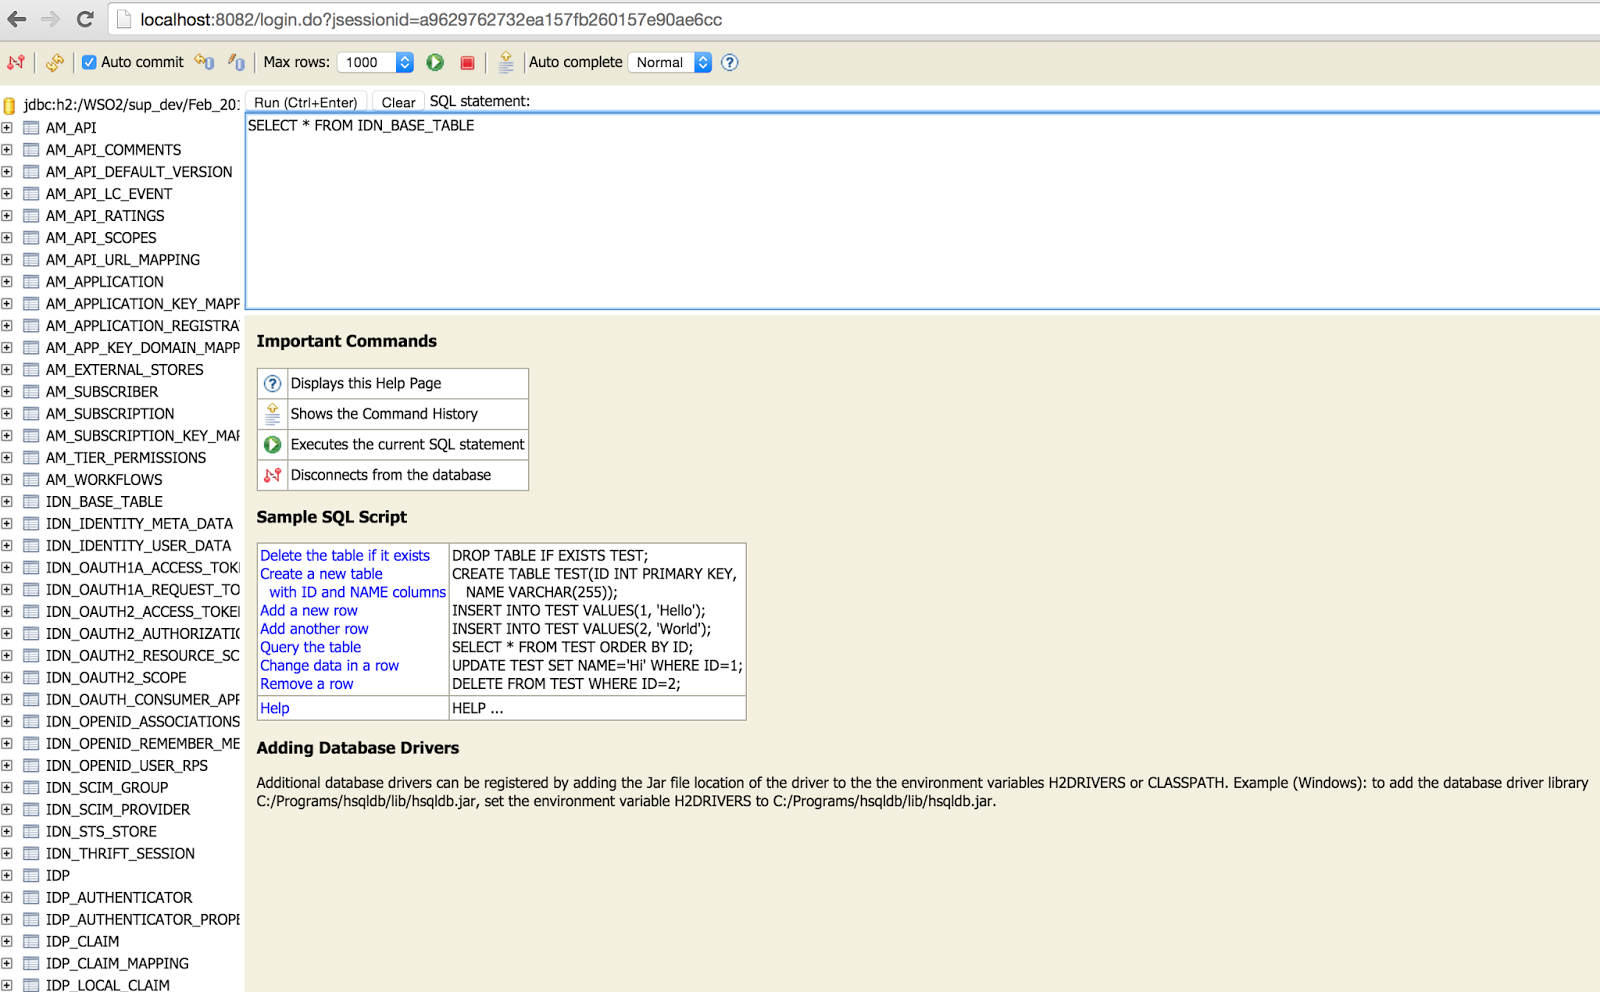Click the IDN_STS_STORE table icon
Image resolution: width=1600 pixels, height=992 pixels.
(31, 832)
